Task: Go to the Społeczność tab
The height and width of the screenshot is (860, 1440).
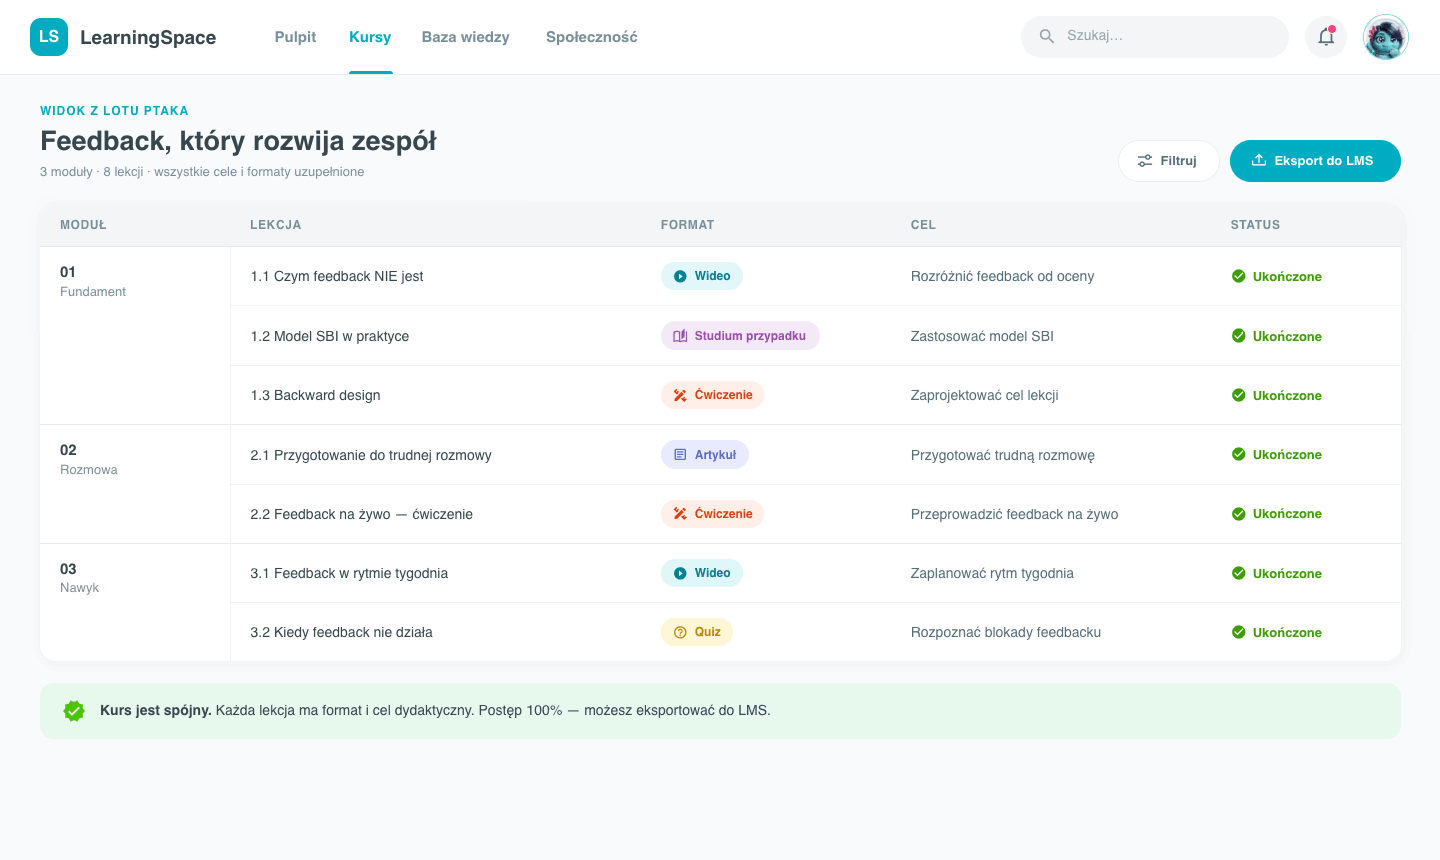Action: coord(592,37)
